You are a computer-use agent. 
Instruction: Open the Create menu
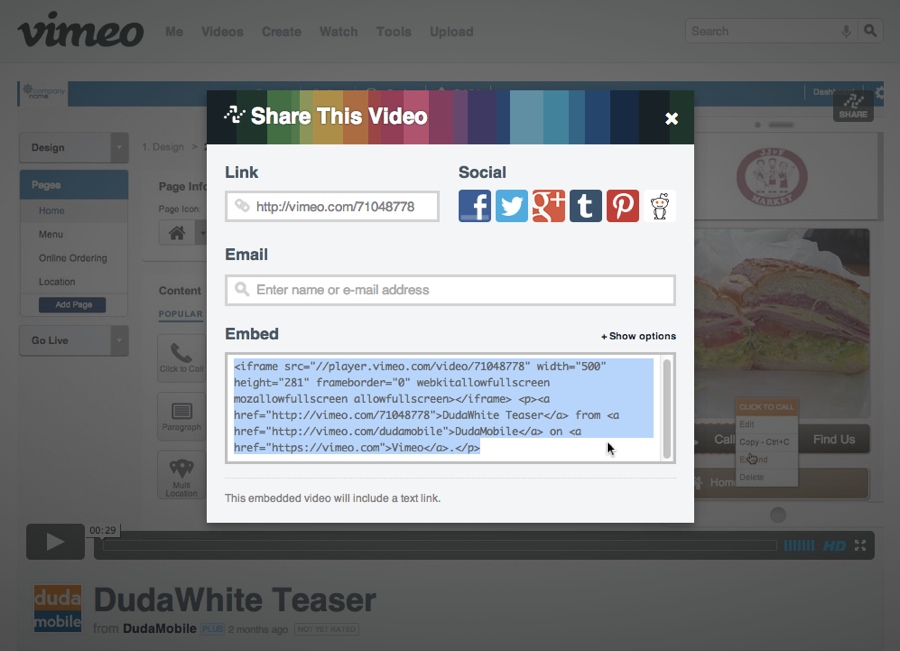[281, 32]
